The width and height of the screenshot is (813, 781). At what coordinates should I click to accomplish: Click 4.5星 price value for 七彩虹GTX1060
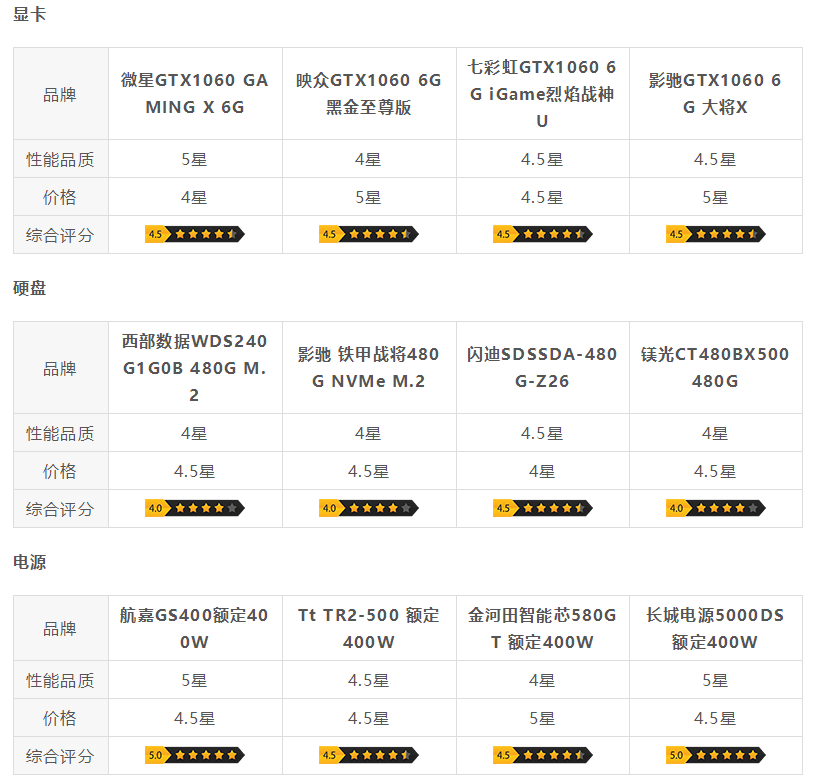coord(542,197)
